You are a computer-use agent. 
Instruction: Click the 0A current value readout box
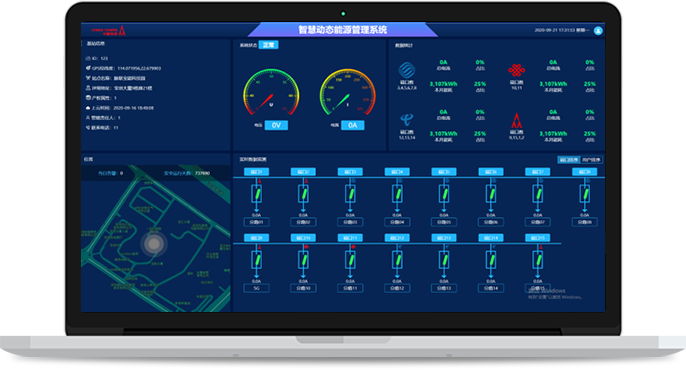pos(353,126)
